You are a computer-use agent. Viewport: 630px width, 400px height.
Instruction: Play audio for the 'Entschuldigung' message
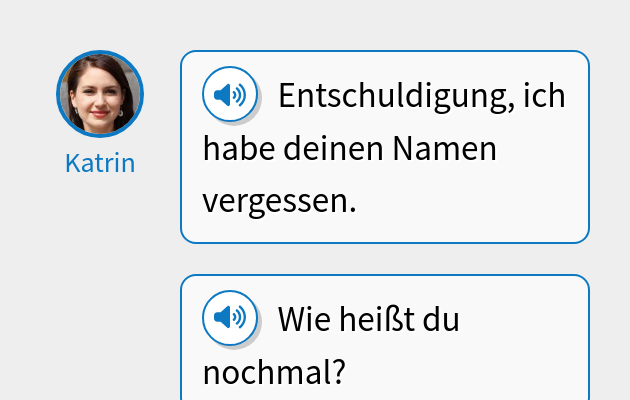[230, 95]
